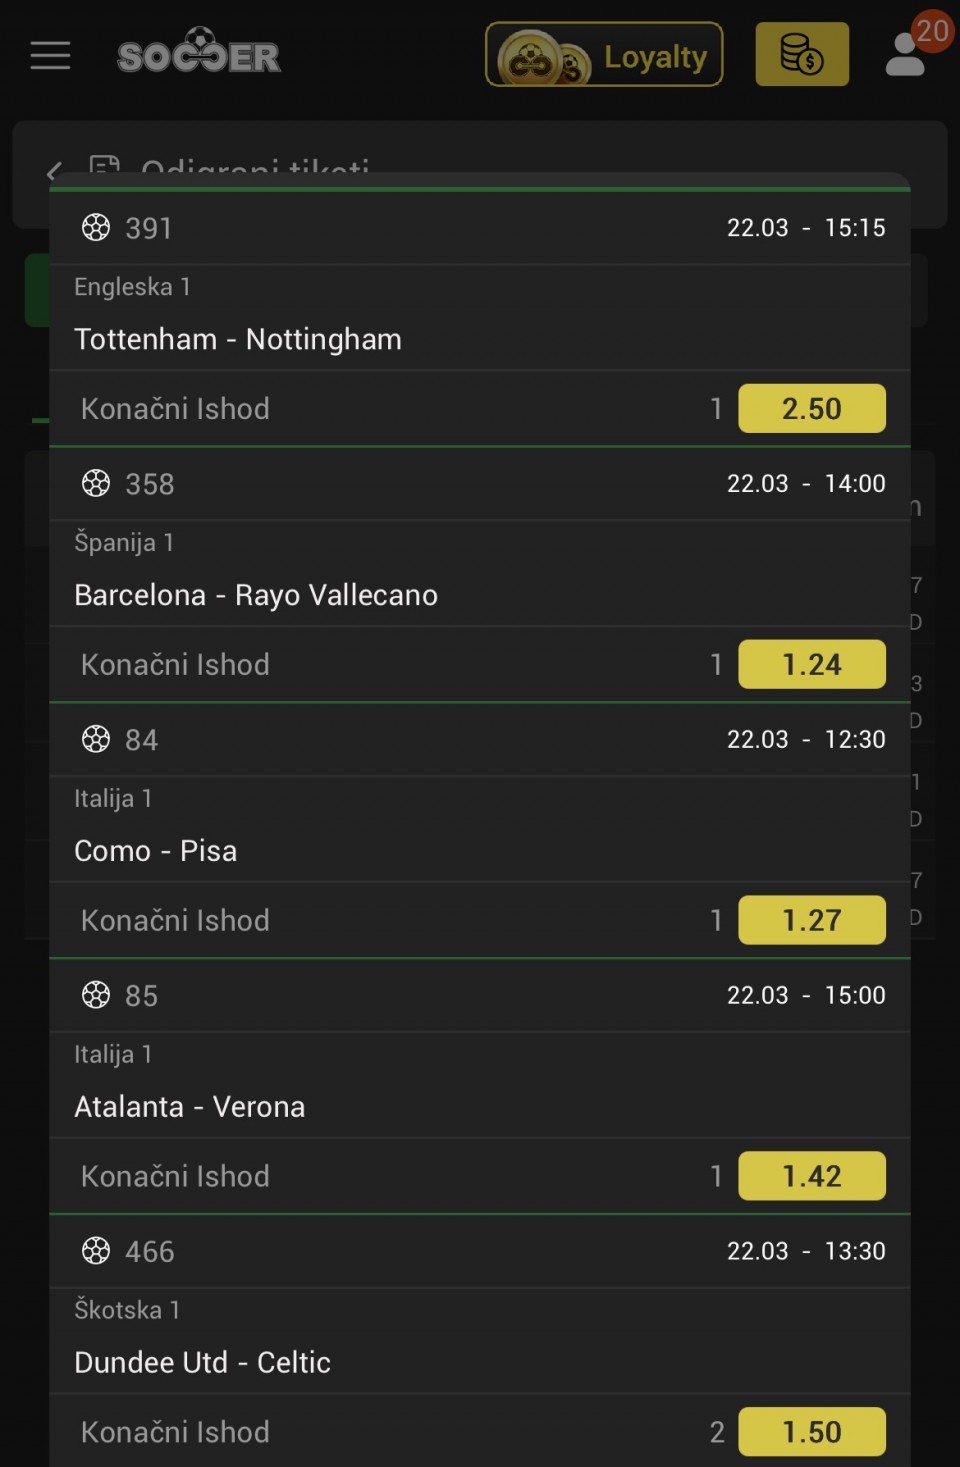Click soccer ball icon for match 466
The height and width of the screenshot is (1467, 960).
96,1251
